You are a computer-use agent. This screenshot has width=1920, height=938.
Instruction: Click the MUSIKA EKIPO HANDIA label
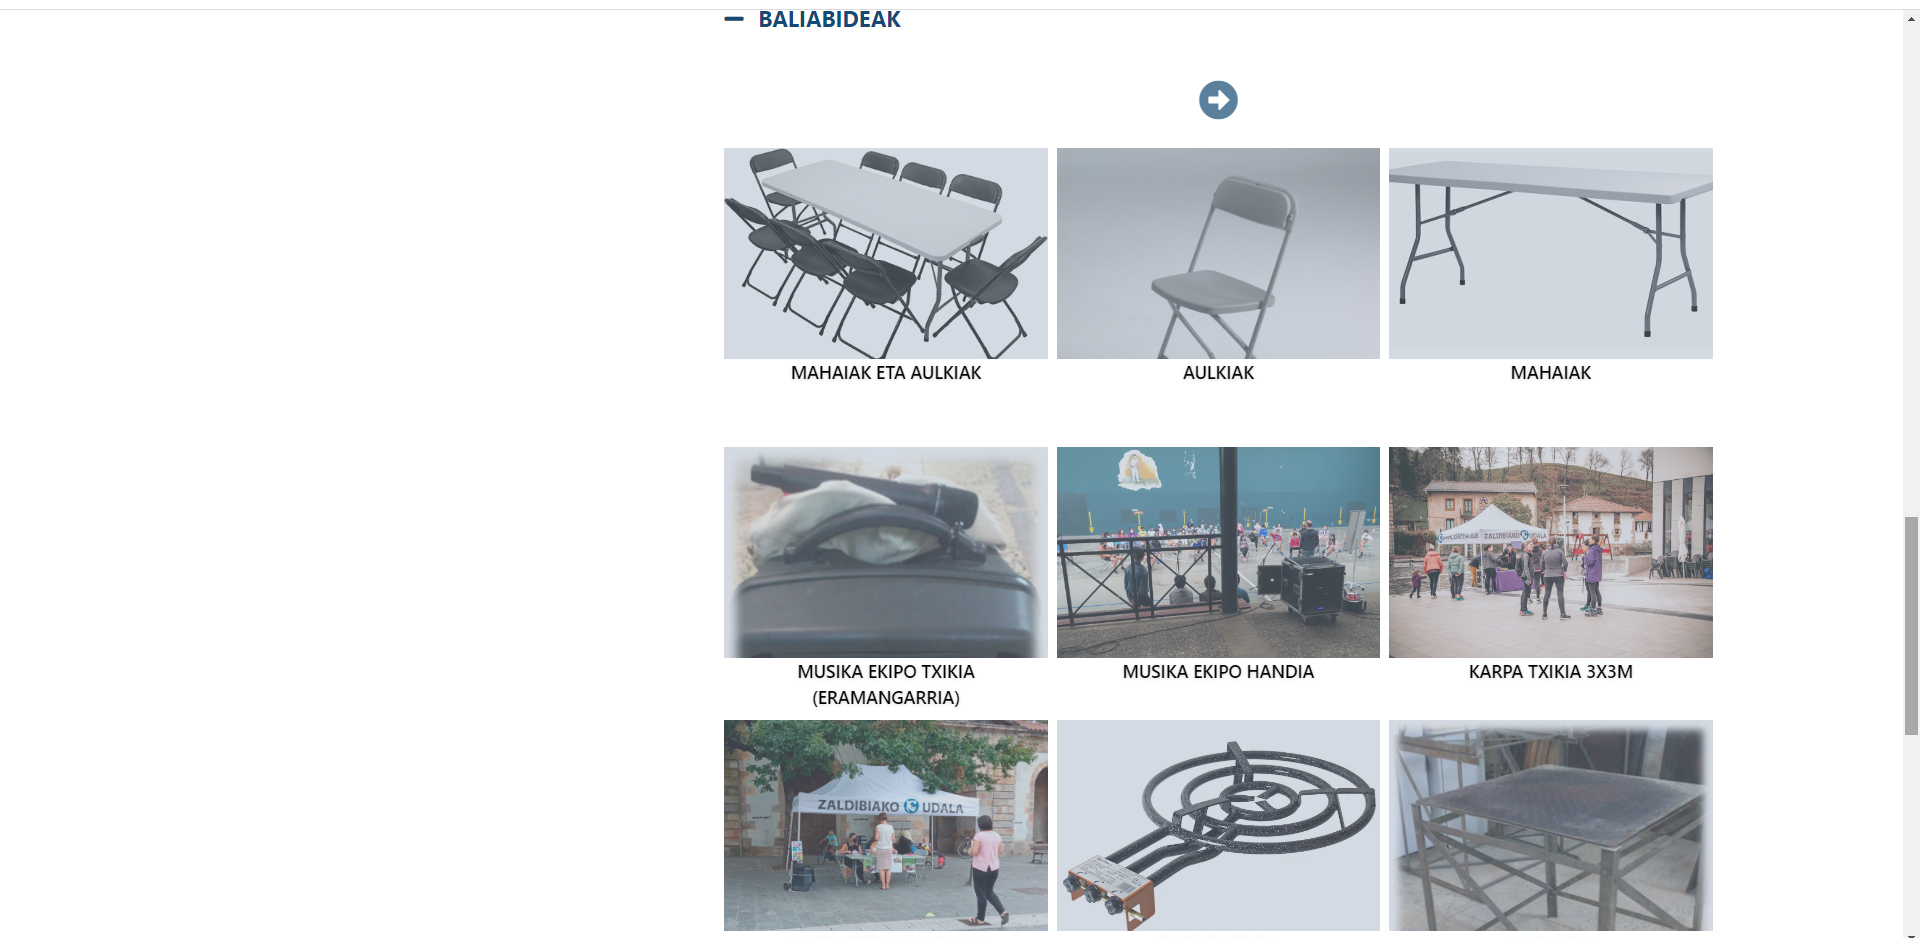pyautogui.click(x=1218, y=672)
